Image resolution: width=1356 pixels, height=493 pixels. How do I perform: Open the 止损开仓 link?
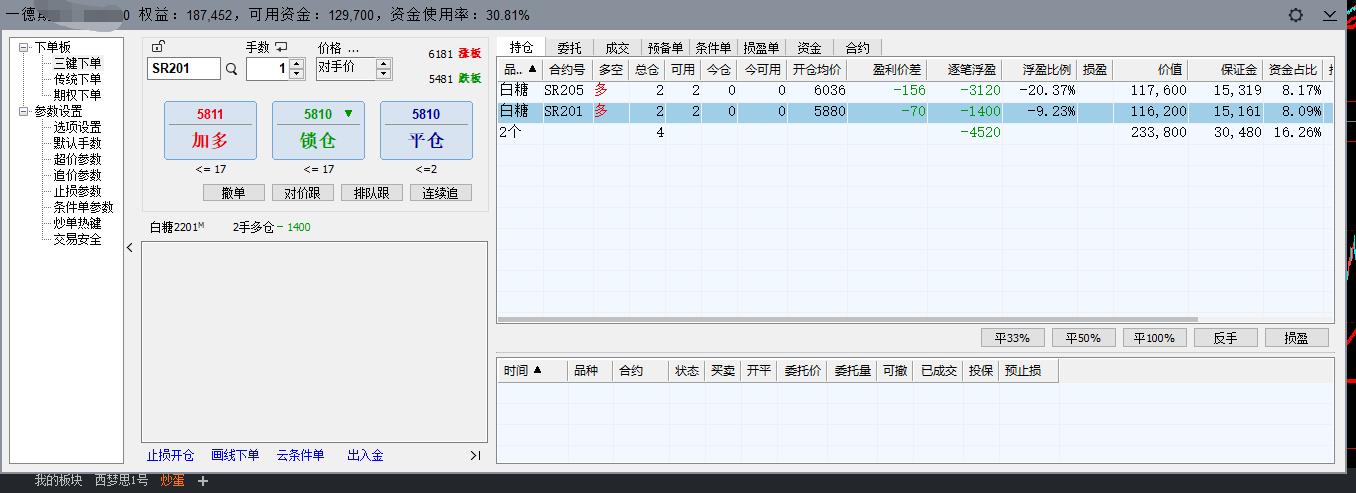[x=170, y=456]
